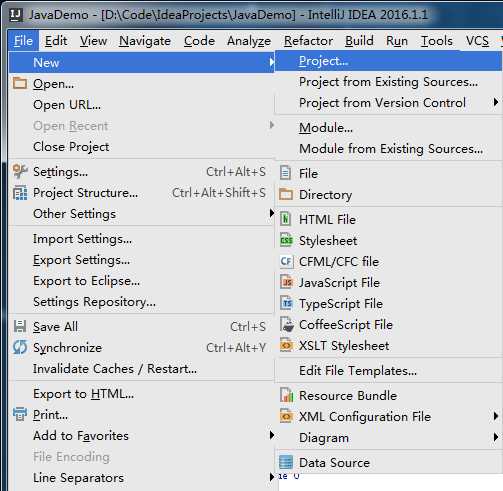Image resolution: width=503 pixels, height=491 pixels.
Task: Choose the TypeScript File icon
Action: [x=286, y=303]
